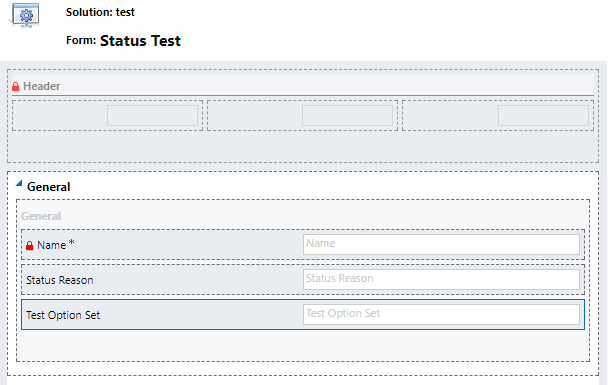This screenshot has width=609, height=385.
Task: Select the greyed General section label
Action: tap(41, 216)
